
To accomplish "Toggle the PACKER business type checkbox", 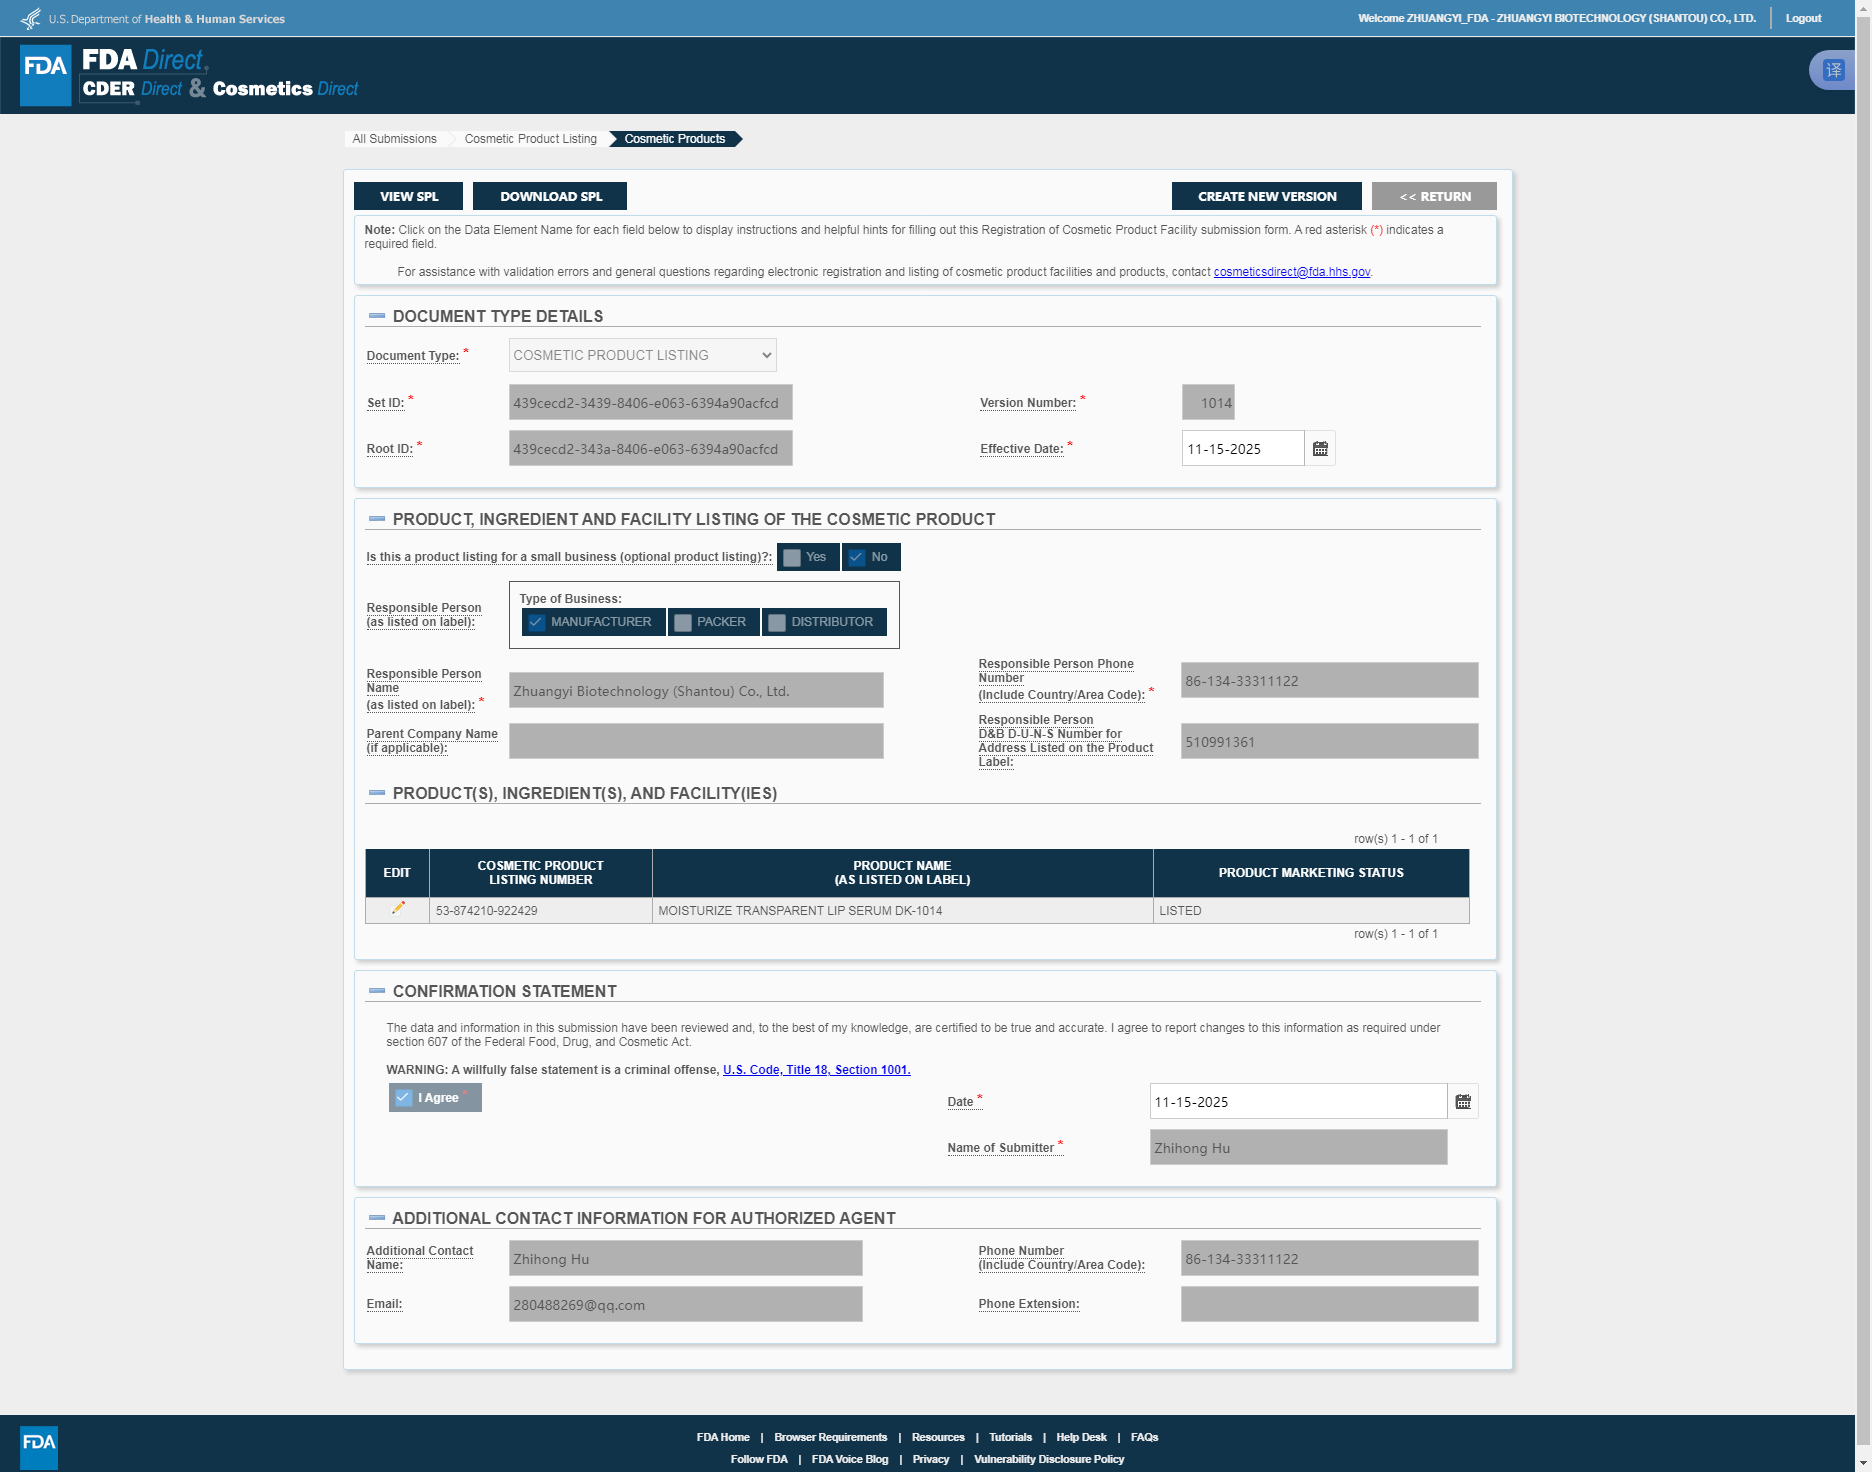I will [683, 623].
